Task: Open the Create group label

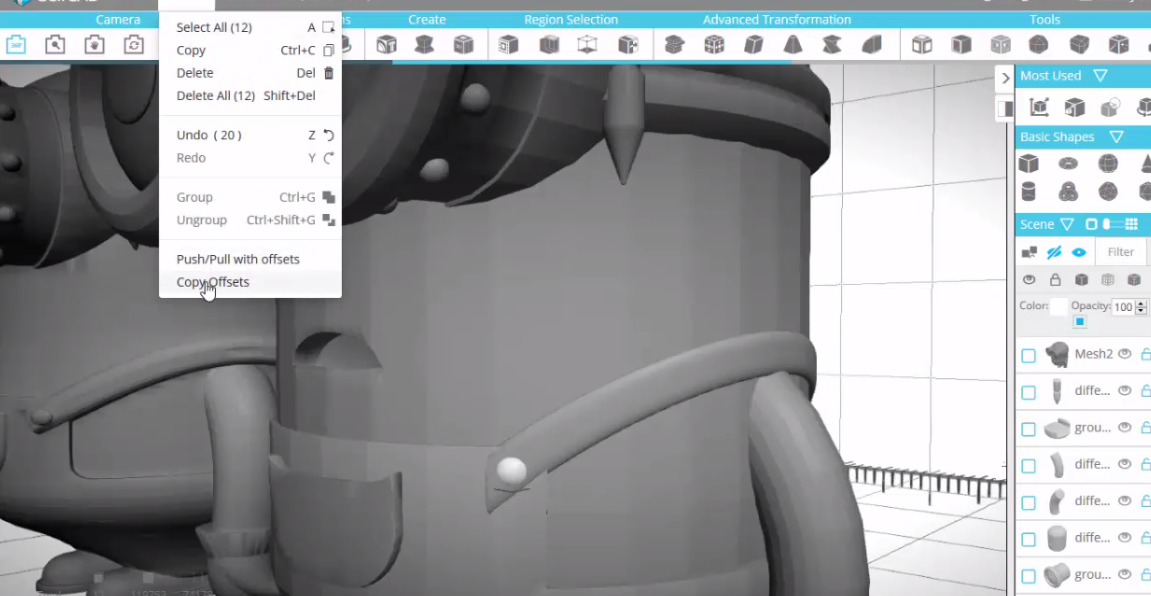Action: (x=426, y=20)
